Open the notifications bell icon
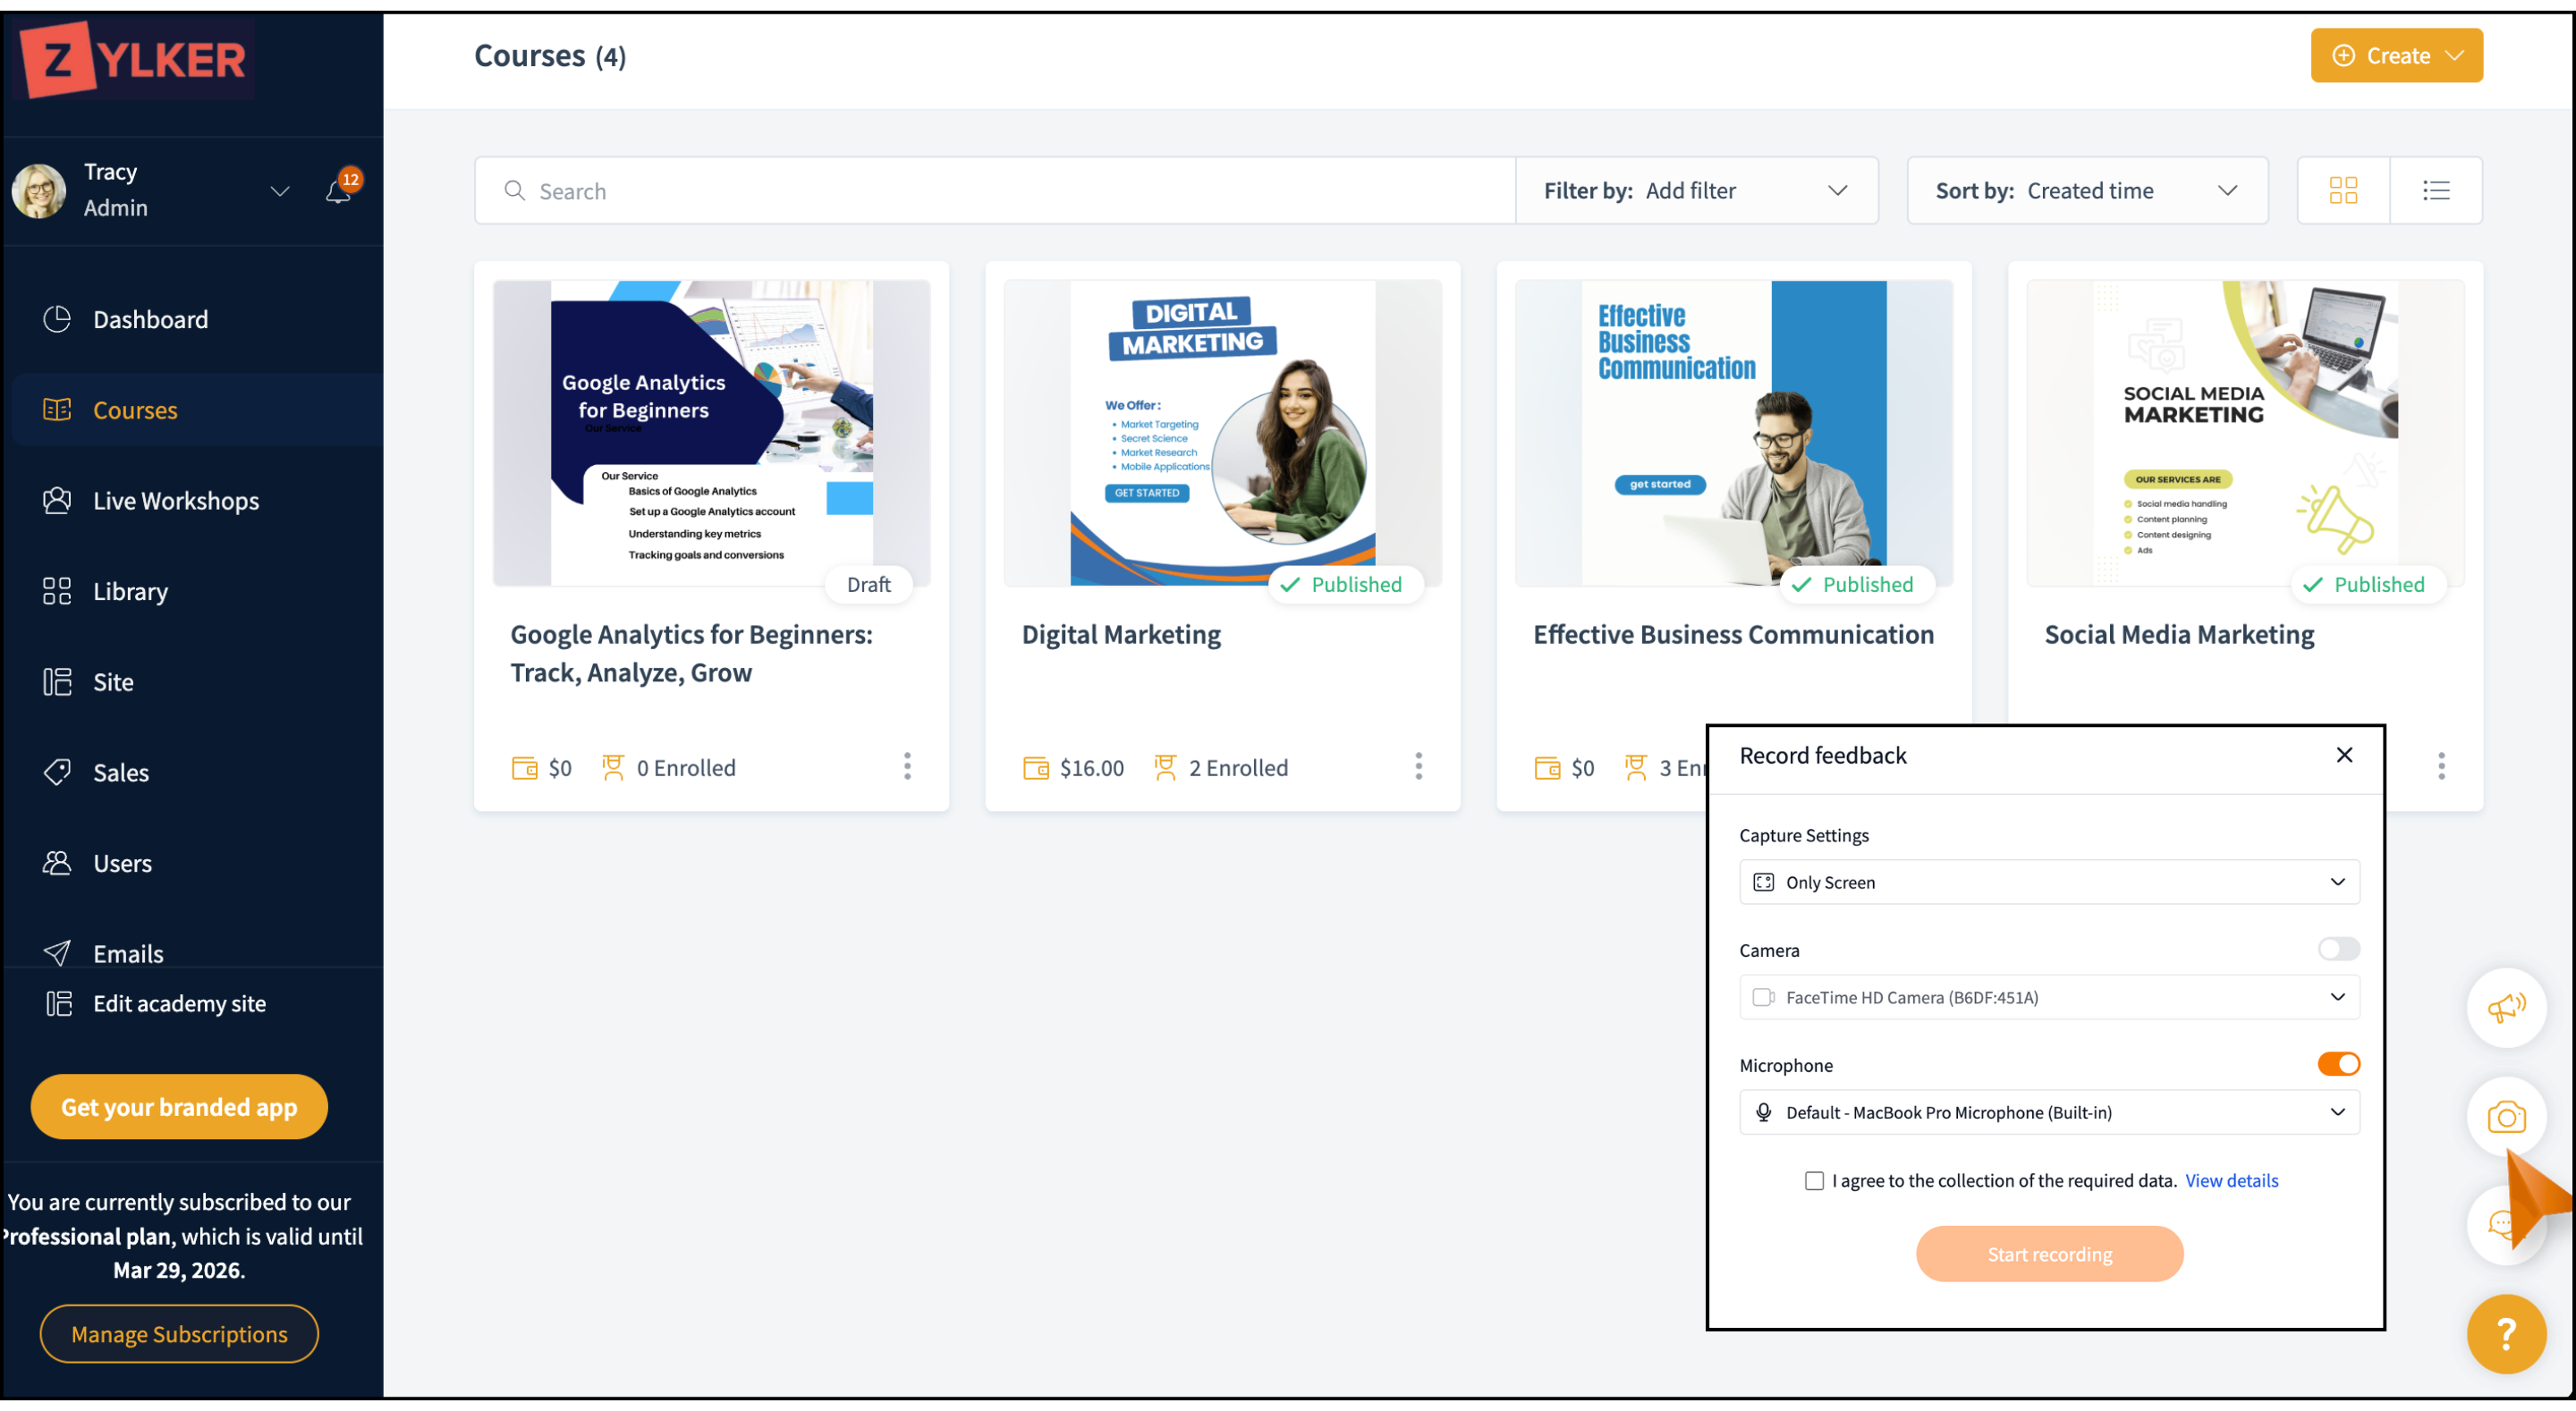 click(338, 191)
